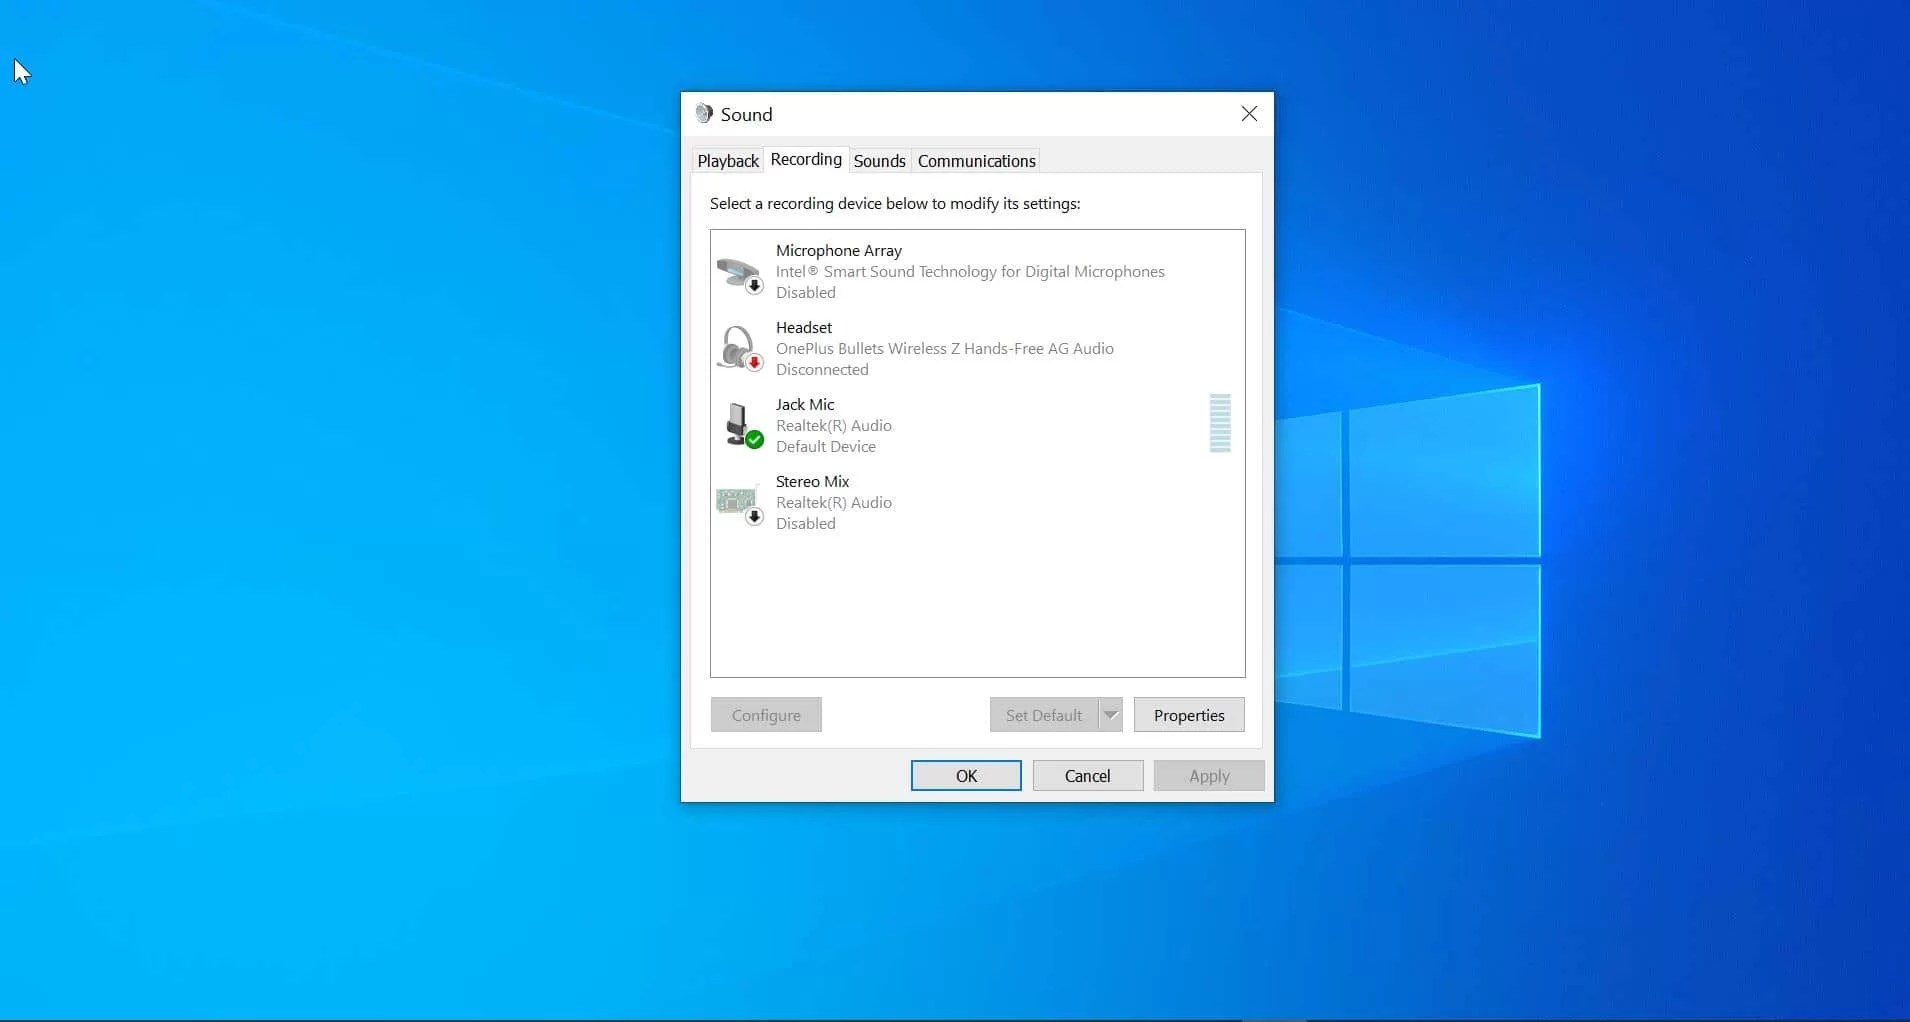Screen dimensions: 1910x1022
Task: Click the Cancel button
Action: (1086, 775)
